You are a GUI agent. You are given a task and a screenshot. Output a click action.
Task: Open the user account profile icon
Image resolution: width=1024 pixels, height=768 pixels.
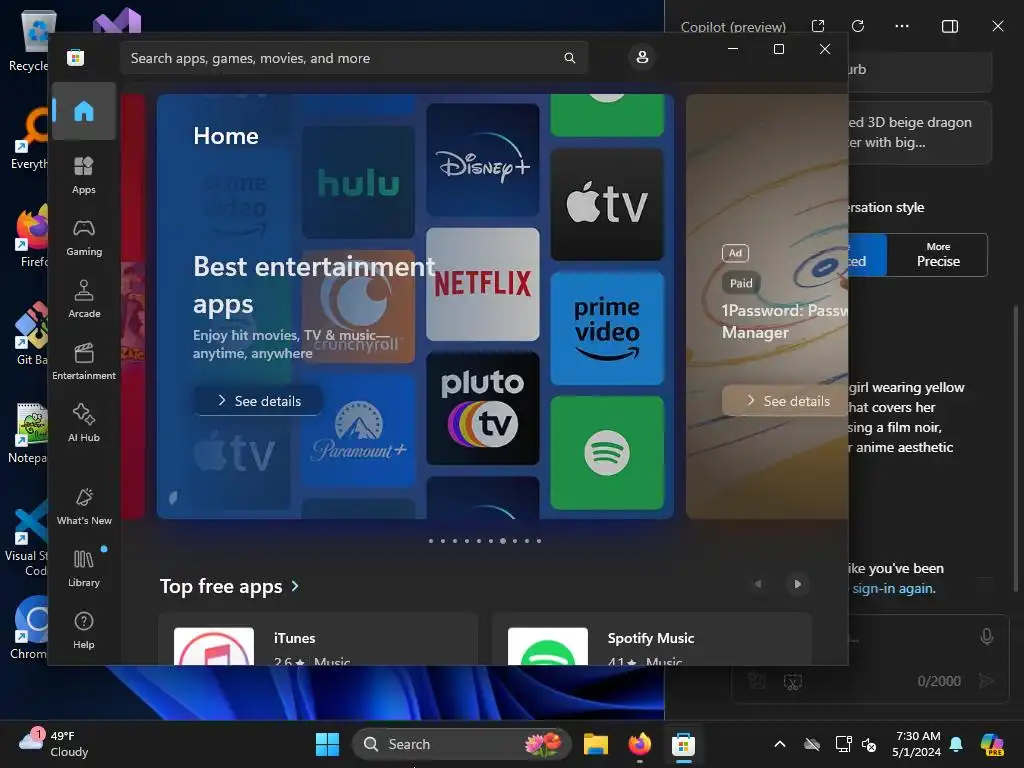(642, 57)
